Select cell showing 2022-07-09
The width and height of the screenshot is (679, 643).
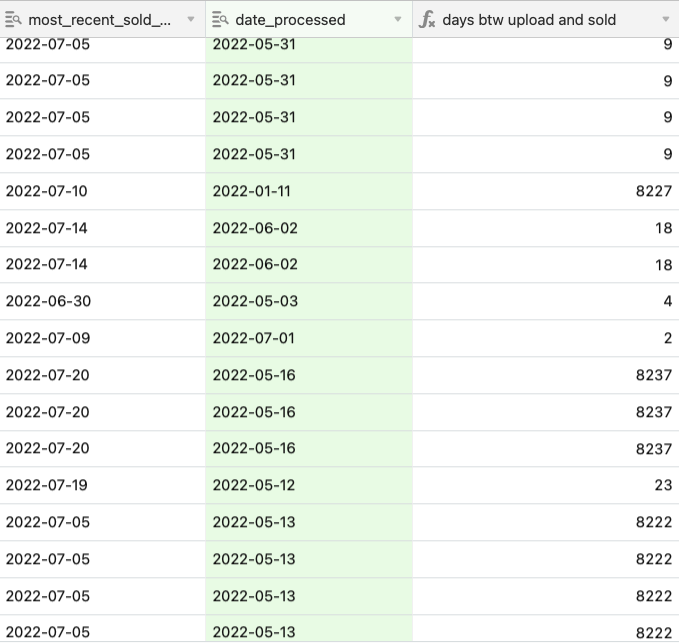pyautogui.click(x=103, y=338)
